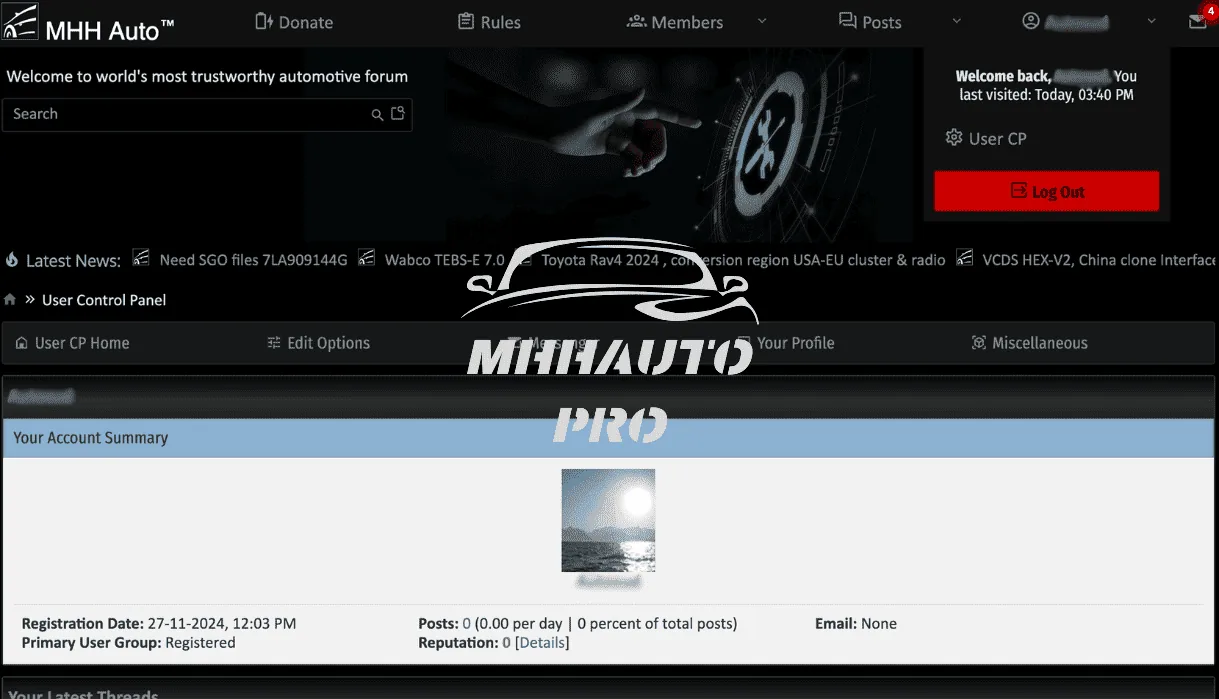1219x699 pixels.
Task: Go to the User CP Home tab
Action: tap(72, 343)
